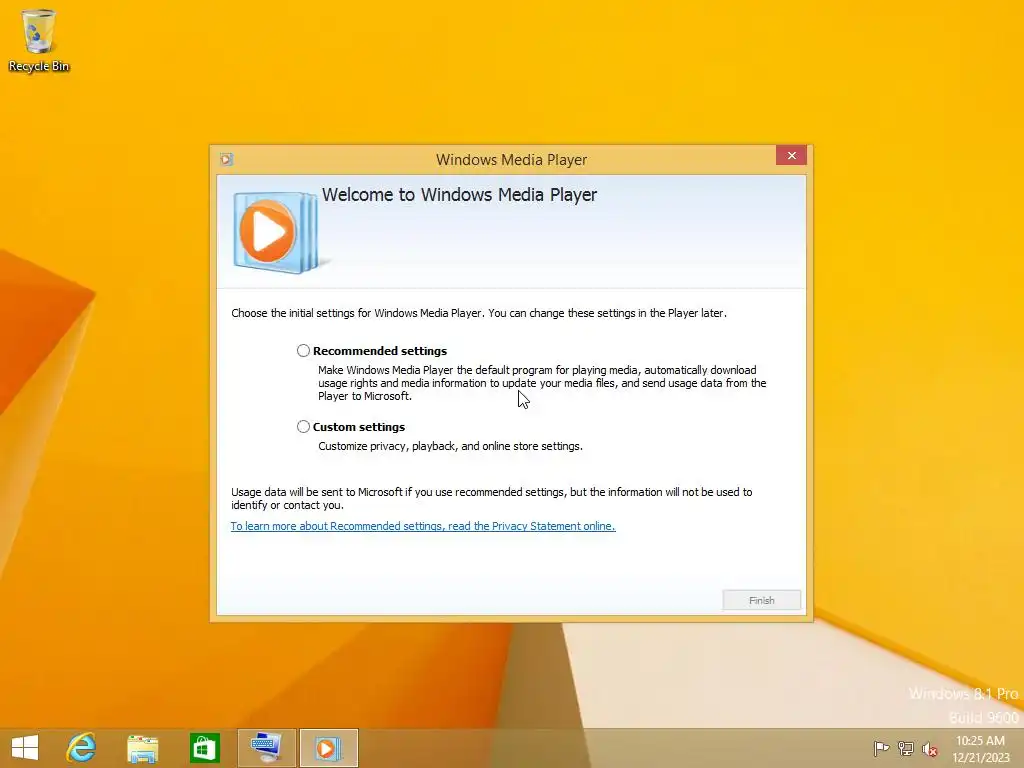Select the Recommended settings radio button
The image size is (1024, 768).
pyautogui.click(x=303, y=351)
